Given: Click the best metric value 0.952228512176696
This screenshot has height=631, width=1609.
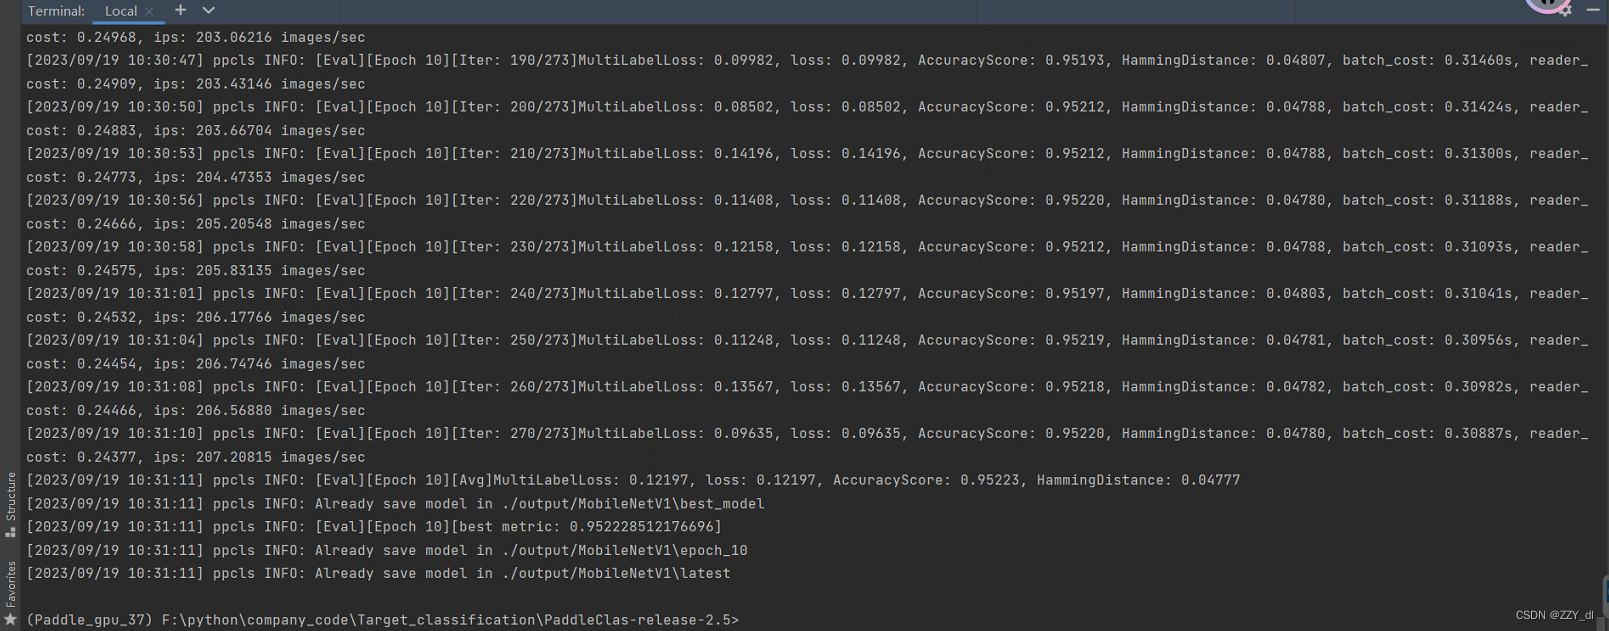Looking at the screenshot, I should click(642, 527).
